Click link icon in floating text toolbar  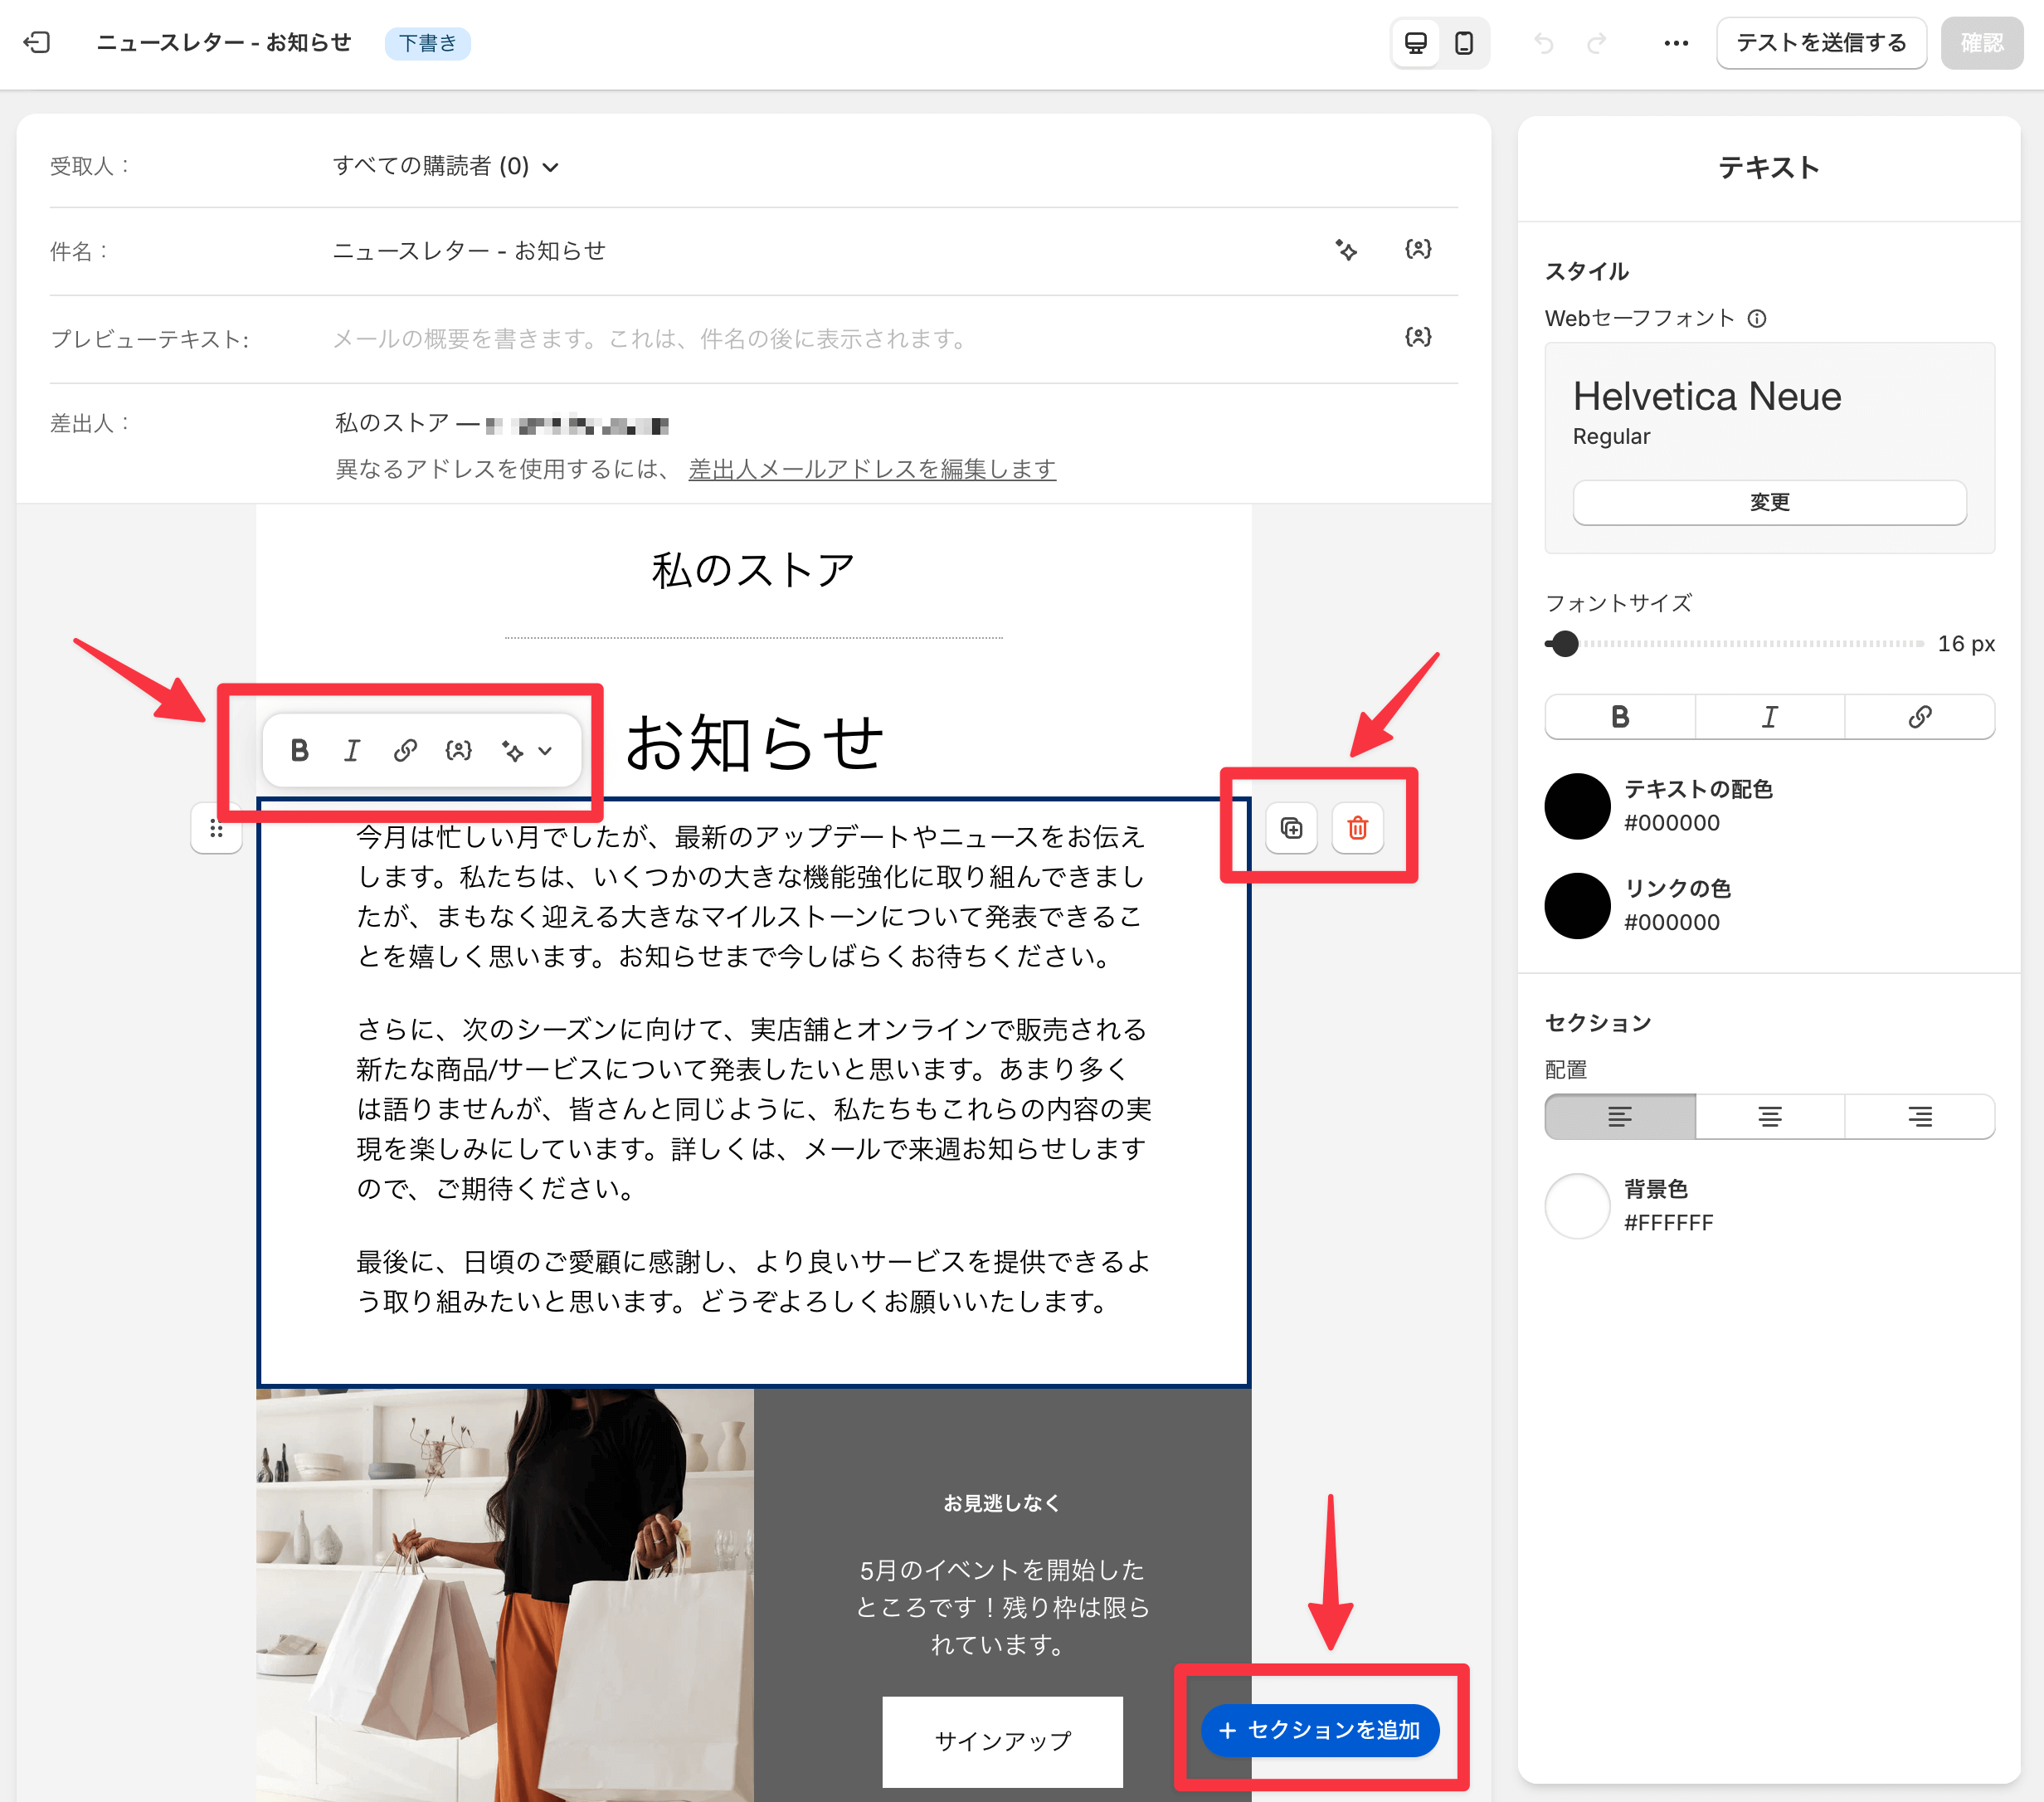click(405, 750)
